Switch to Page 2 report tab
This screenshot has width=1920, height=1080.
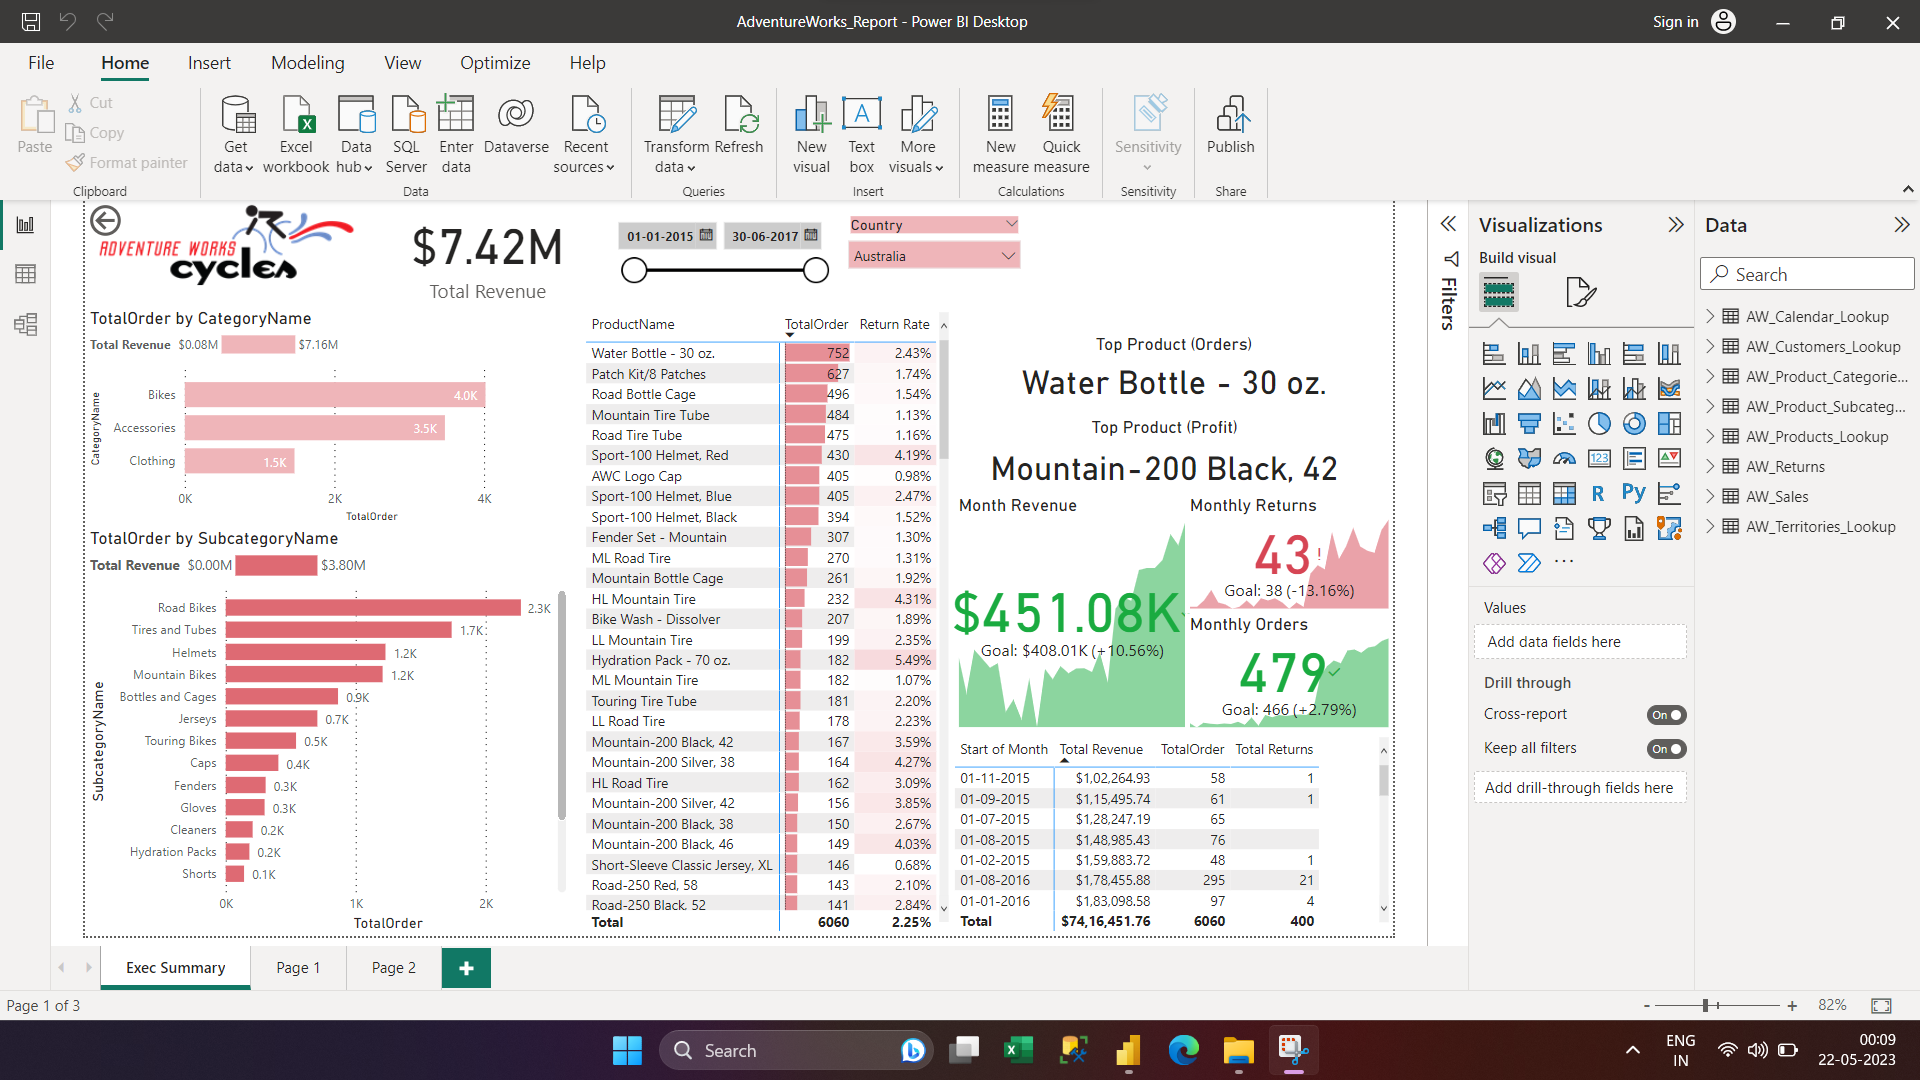(393, 968)
